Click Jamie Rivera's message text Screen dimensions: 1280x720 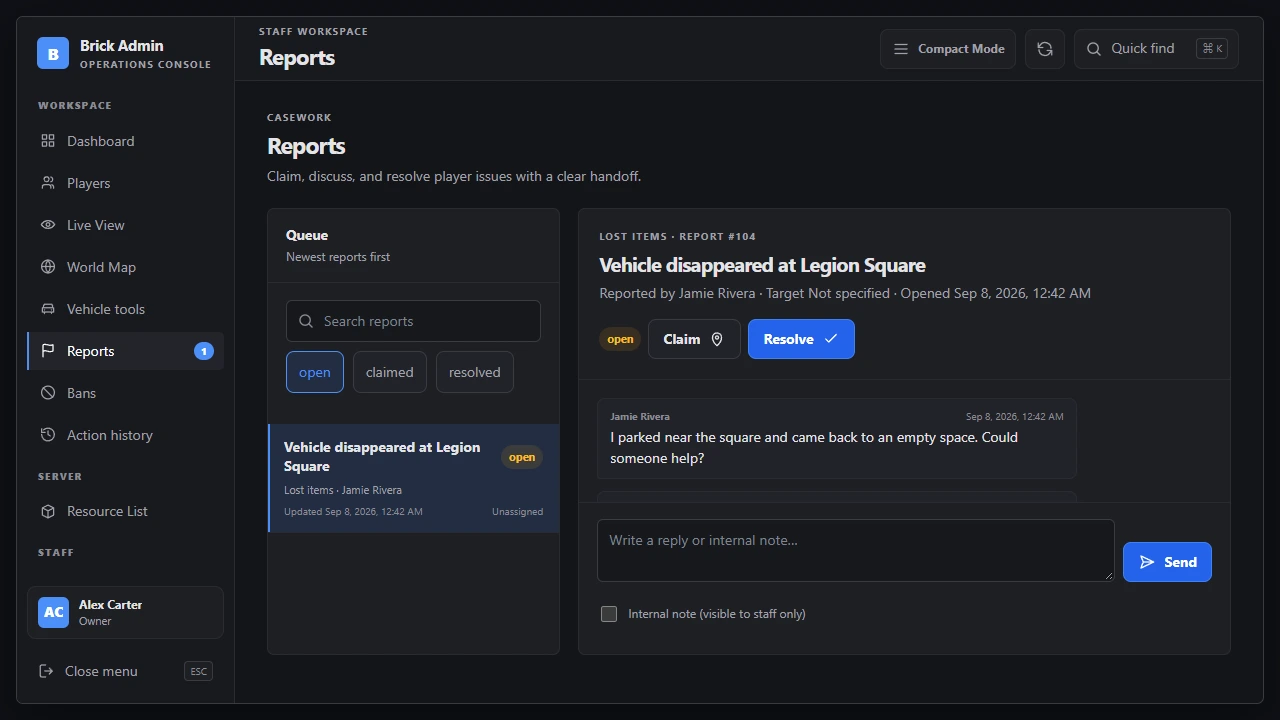tap(814, 448)
